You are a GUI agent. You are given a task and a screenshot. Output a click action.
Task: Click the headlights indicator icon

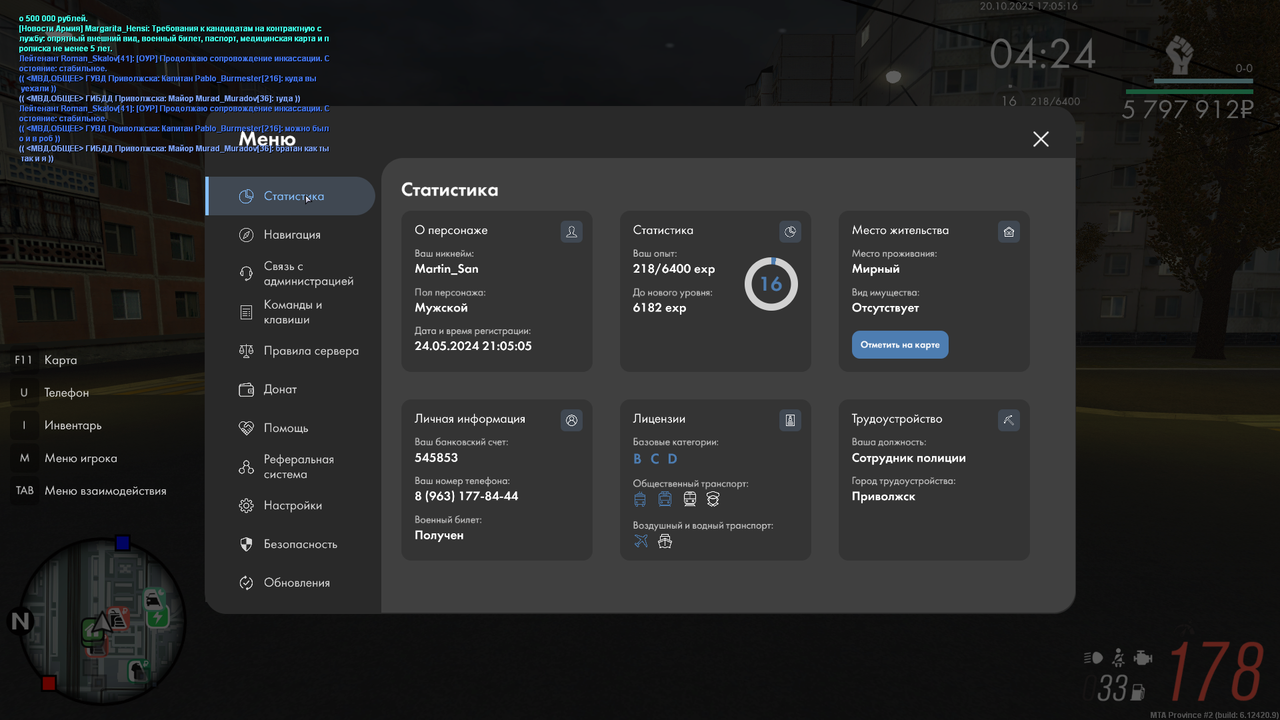point(1093,657)
